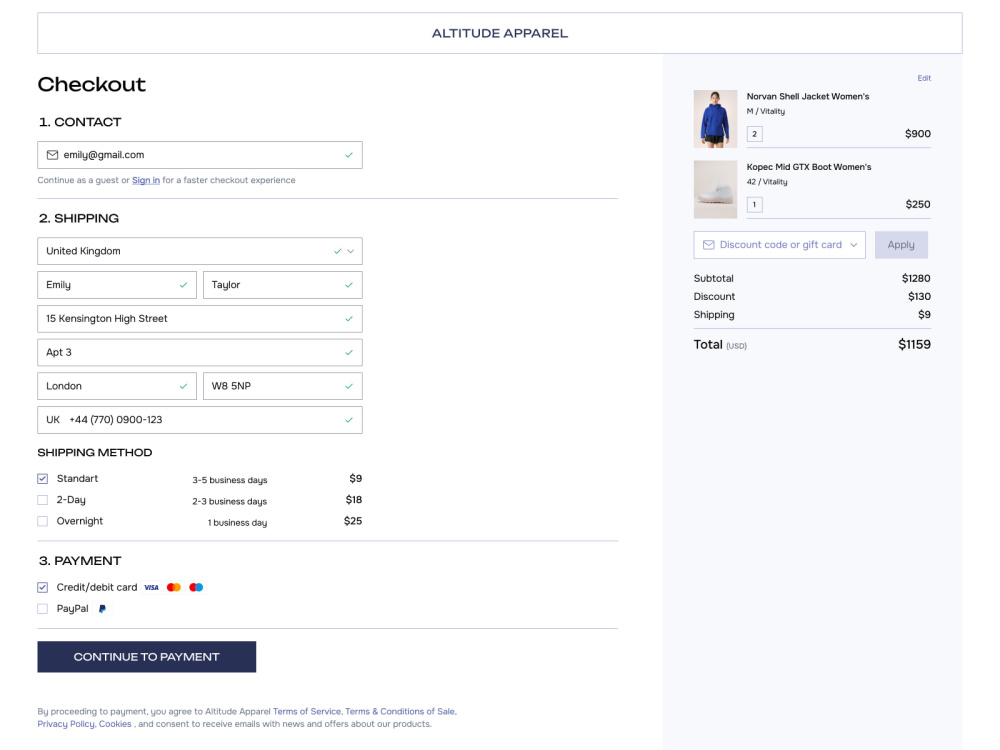Click the envelope icon in discount field
The height and width of the screenshot is (750, 1000).
click(x=709, y=245)
